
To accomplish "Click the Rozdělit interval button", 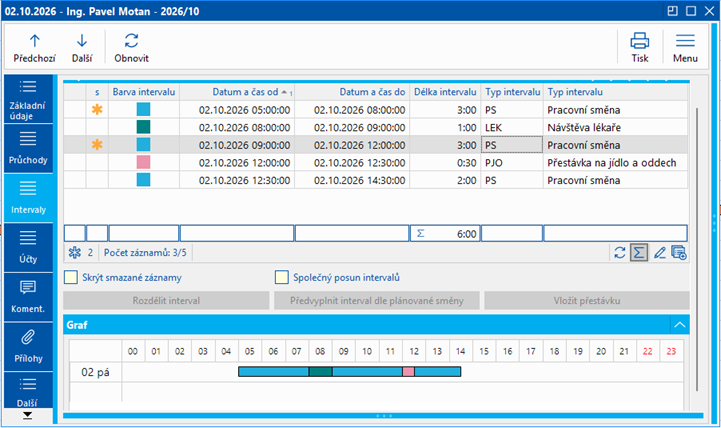I will pos(166,301).
